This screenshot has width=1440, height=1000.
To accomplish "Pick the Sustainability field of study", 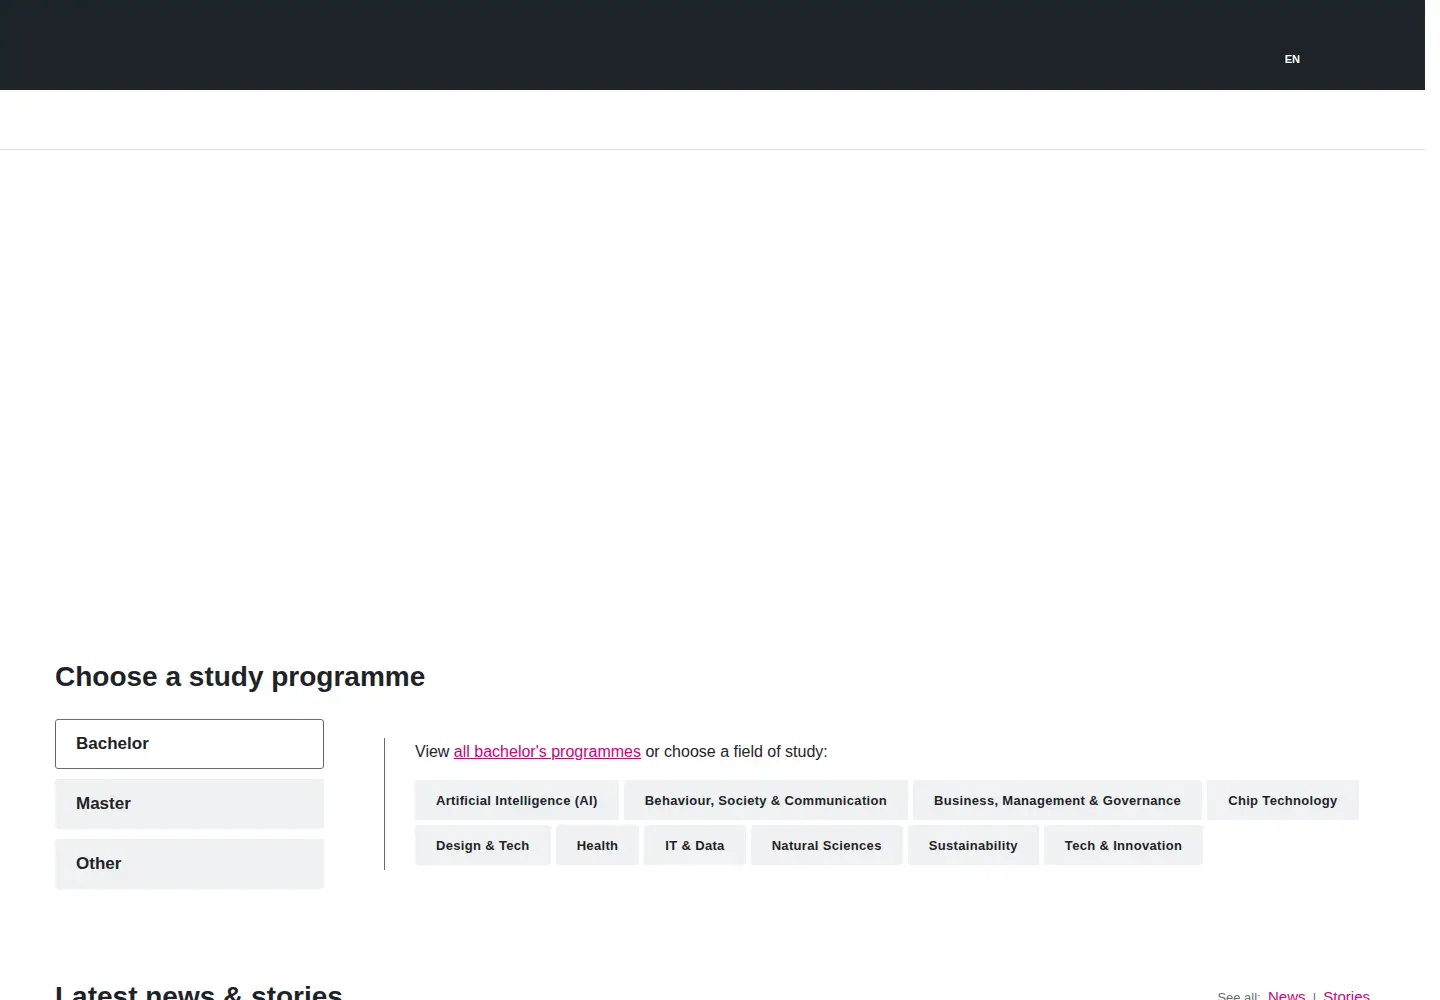I will [973, 846].
